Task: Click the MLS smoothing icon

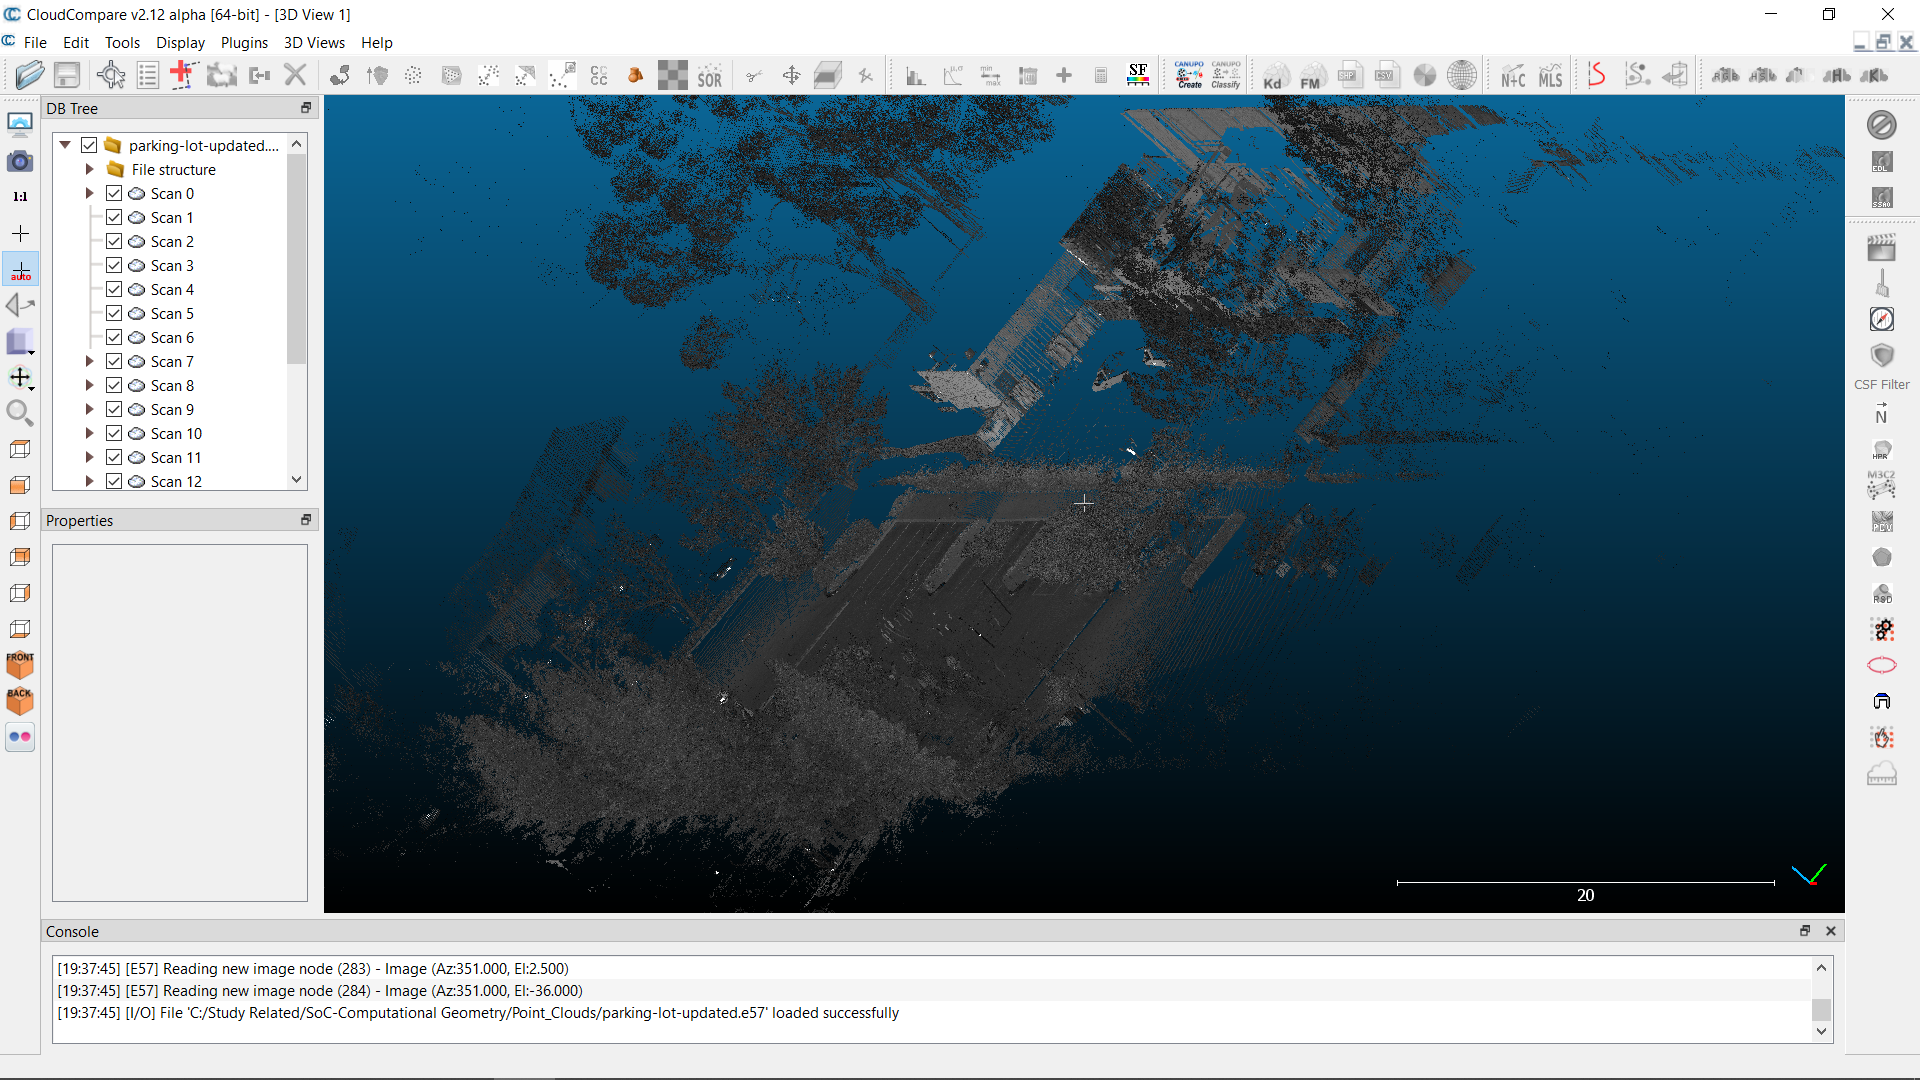Action: click(1549, 75)
